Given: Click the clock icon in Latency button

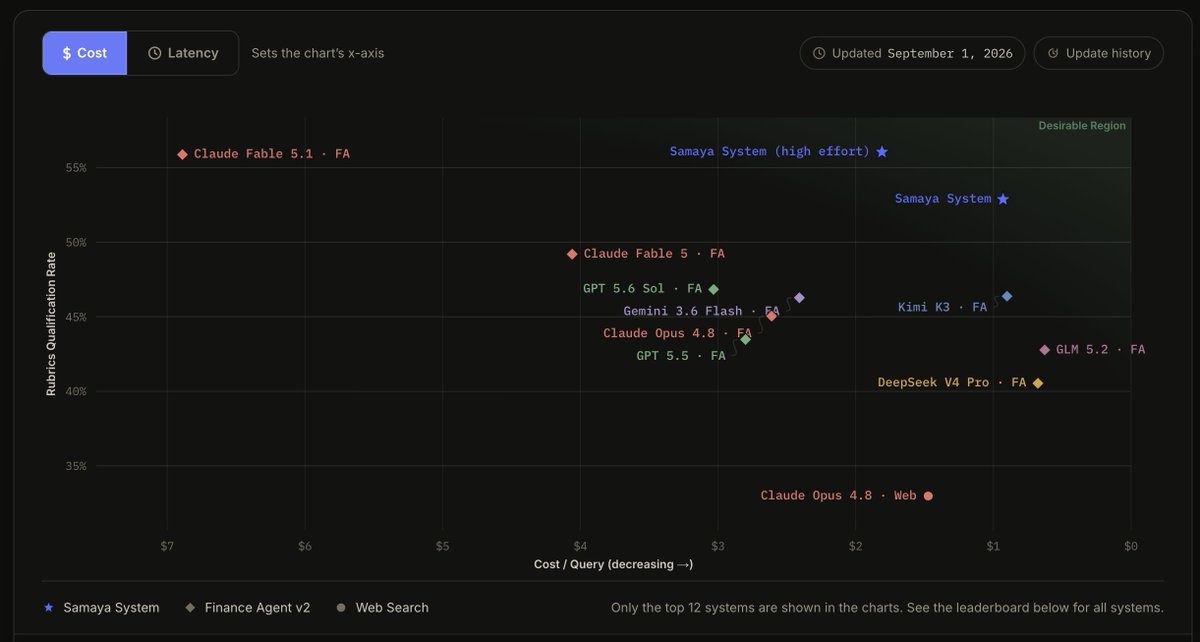Looking at the screenshot, I should pyautogui.click(x=154, y=53).
